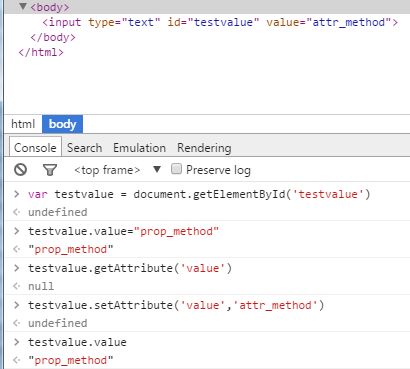The image size is (410, 369).
Task: Select the closing body tag line
Action: [53, 37]
